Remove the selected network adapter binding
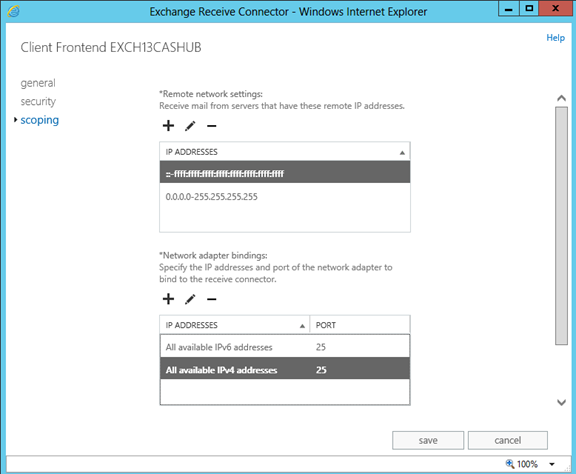The height and width of the screenshot is (474, 576). point(212,299)
